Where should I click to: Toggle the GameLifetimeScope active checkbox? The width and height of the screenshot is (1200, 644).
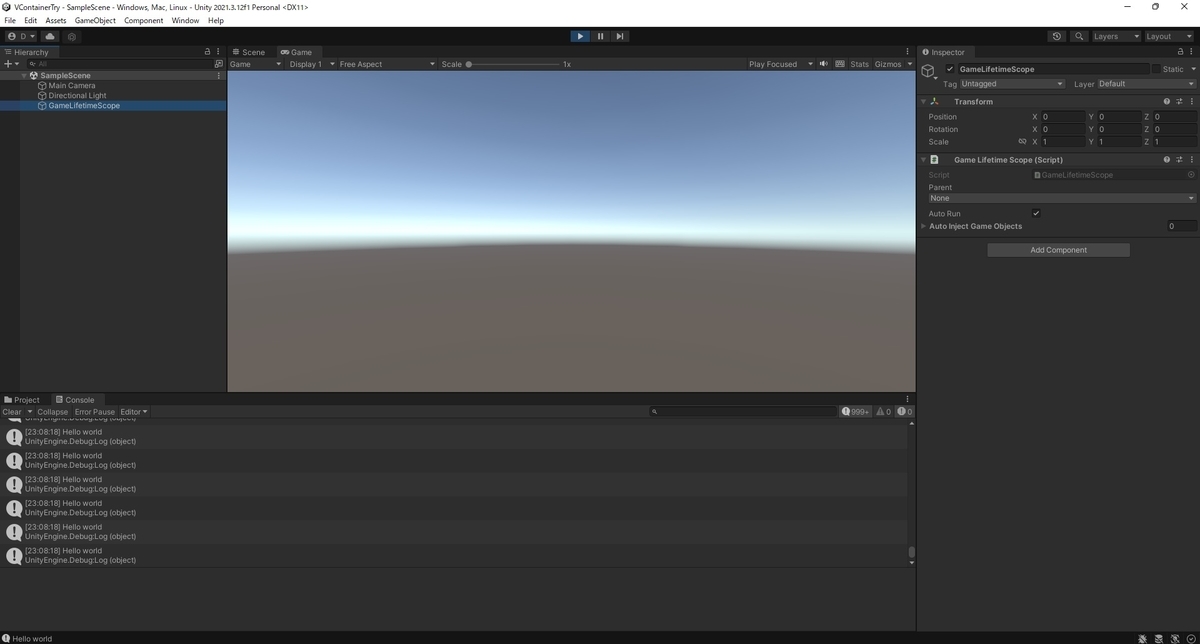pos(950,69)
